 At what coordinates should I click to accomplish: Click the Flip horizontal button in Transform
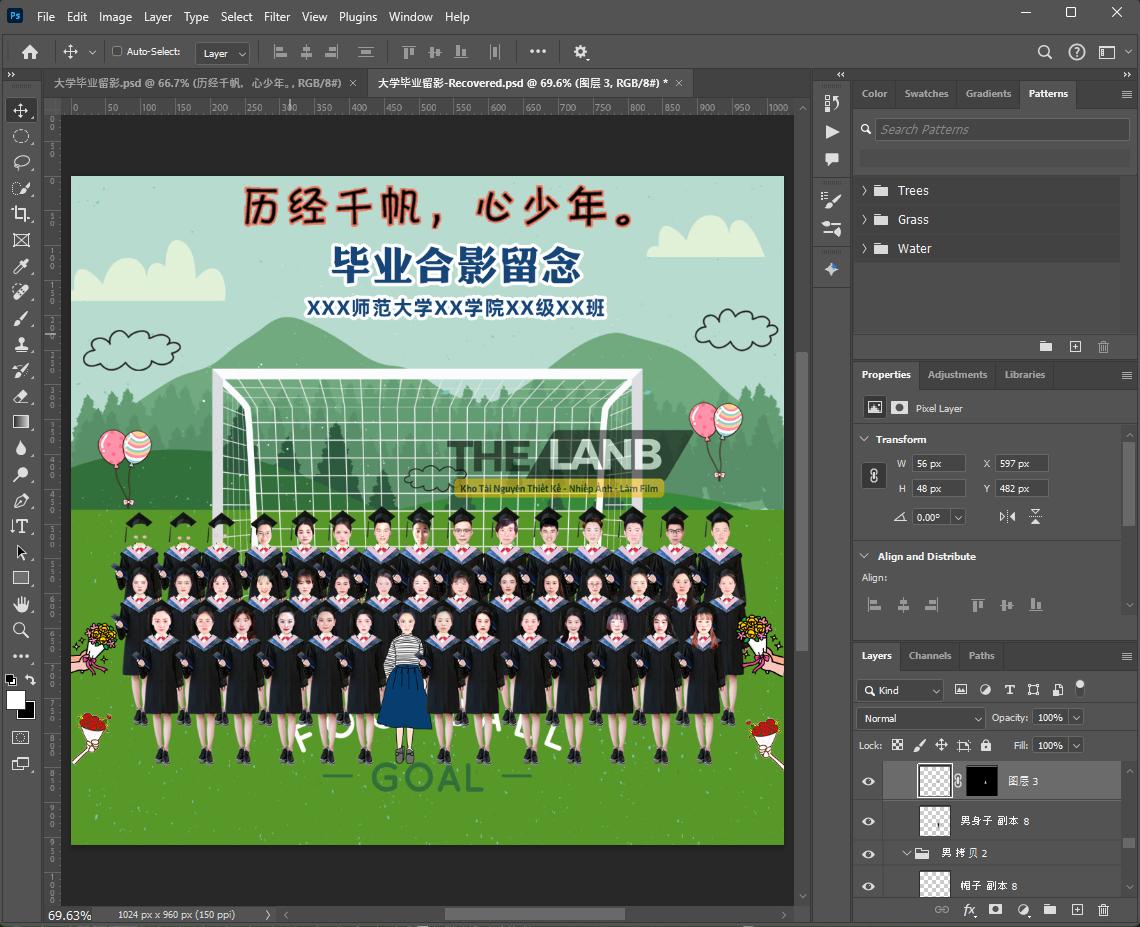1007,517
